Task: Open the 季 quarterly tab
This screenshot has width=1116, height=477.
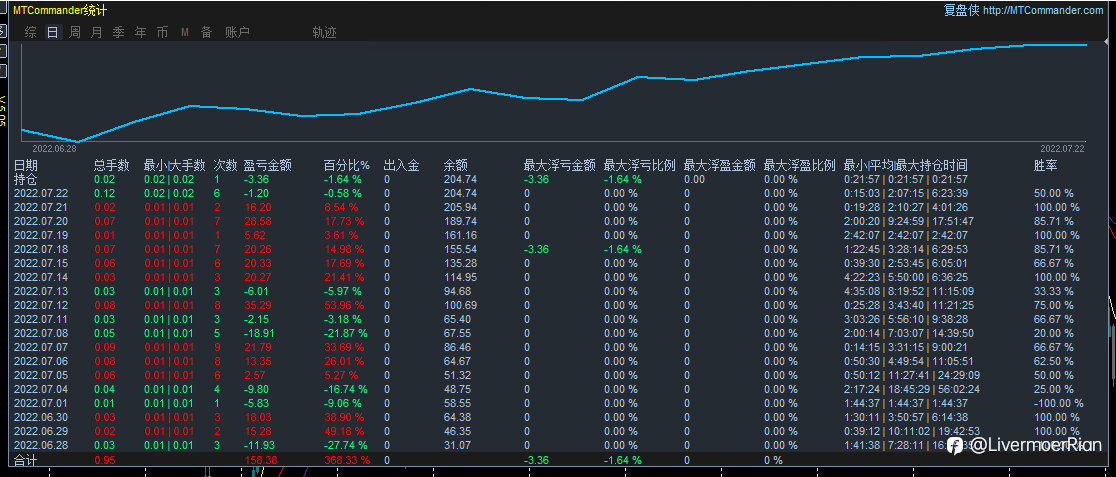Action: click(x=118, y=32)
